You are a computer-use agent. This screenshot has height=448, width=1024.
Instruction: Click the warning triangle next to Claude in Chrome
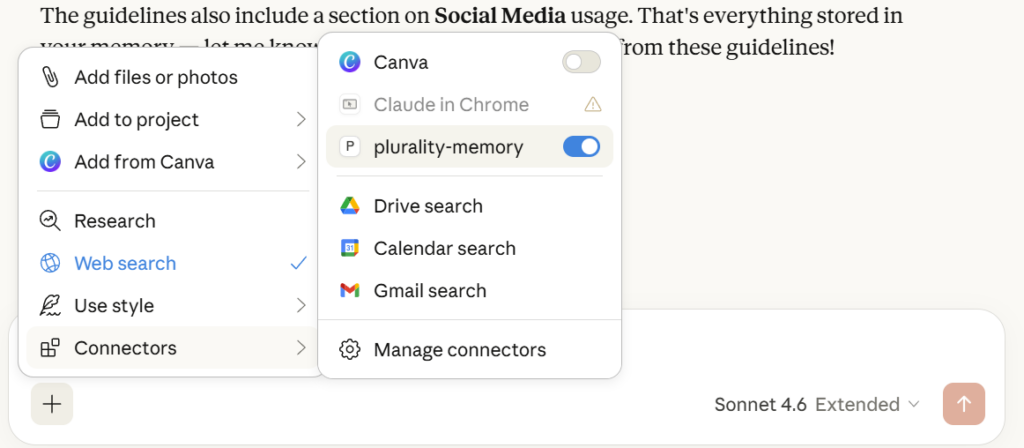pos(592,104)
